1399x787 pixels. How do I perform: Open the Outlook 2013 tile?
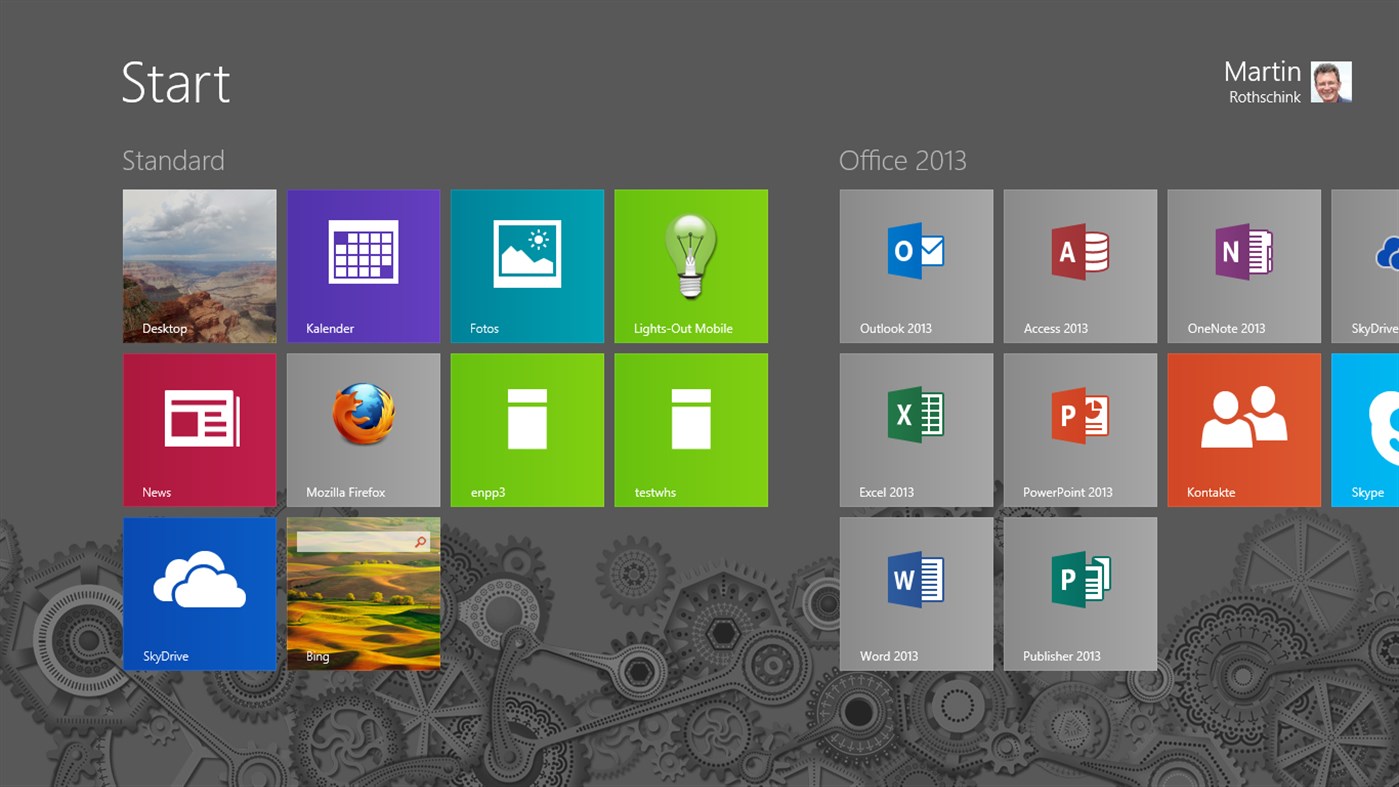(x=915, y=265)
